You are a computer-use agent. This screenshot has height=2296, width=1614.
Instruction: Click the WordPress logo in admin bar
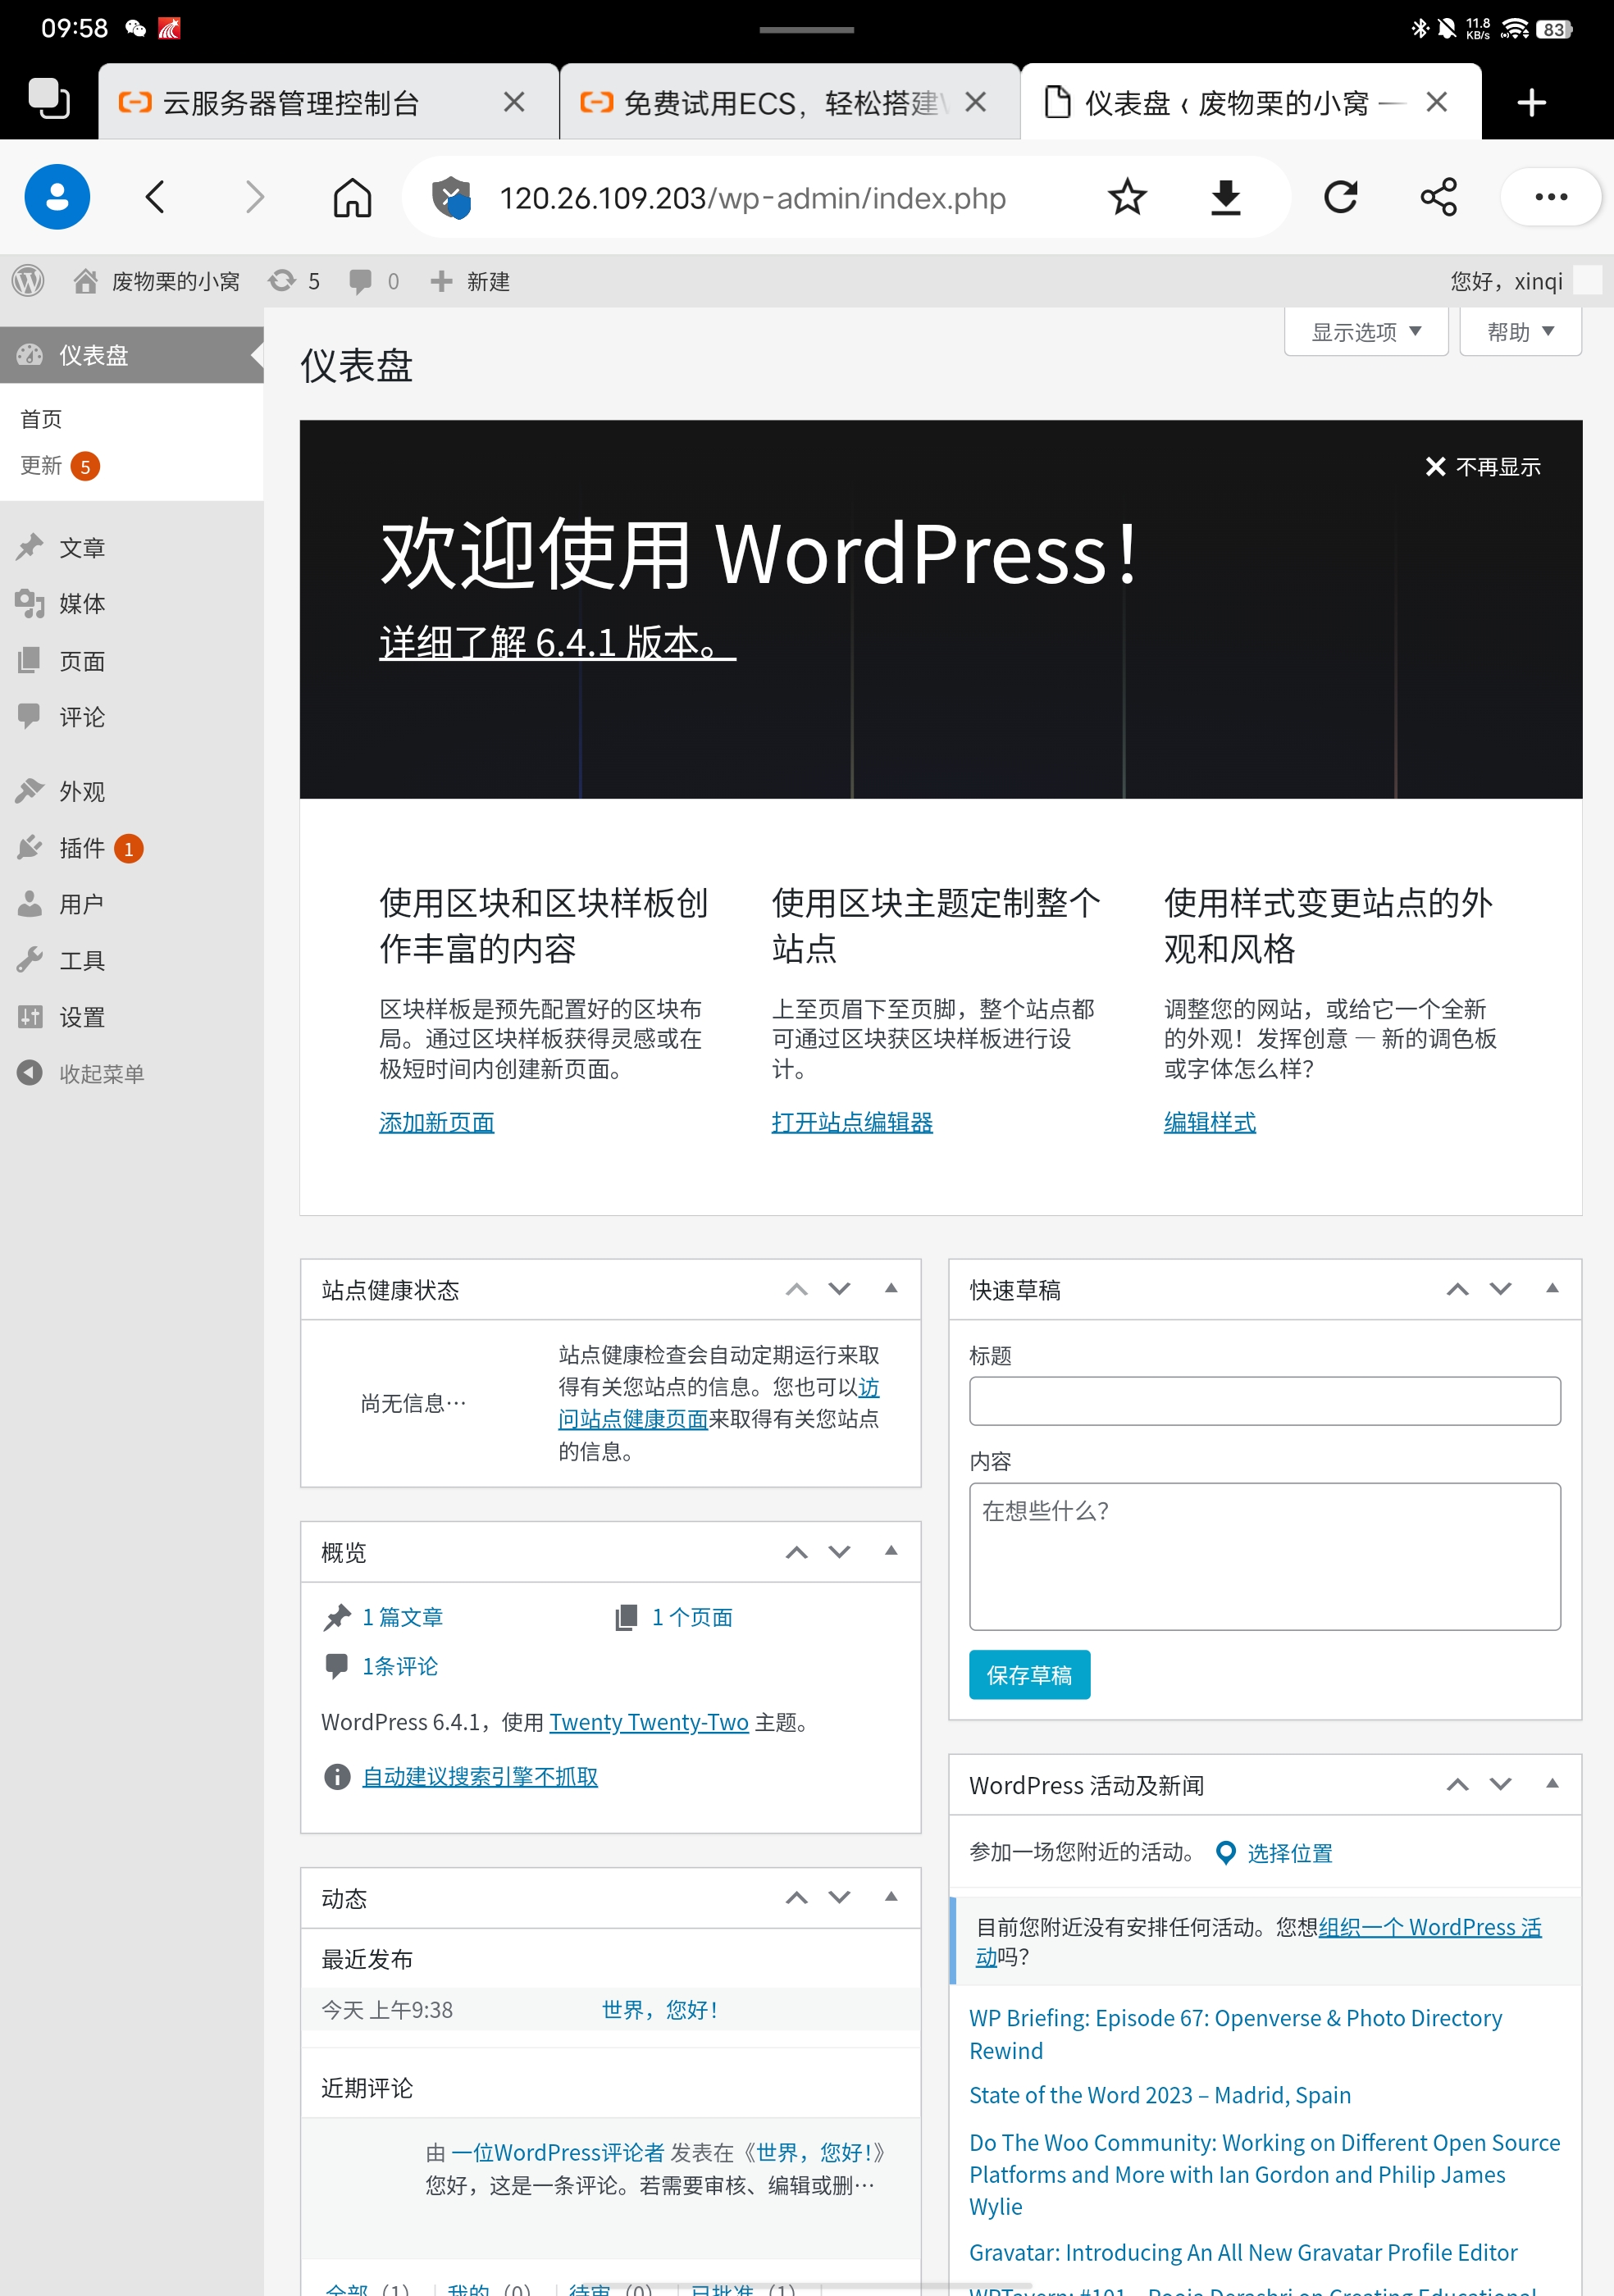click(28, 281)
